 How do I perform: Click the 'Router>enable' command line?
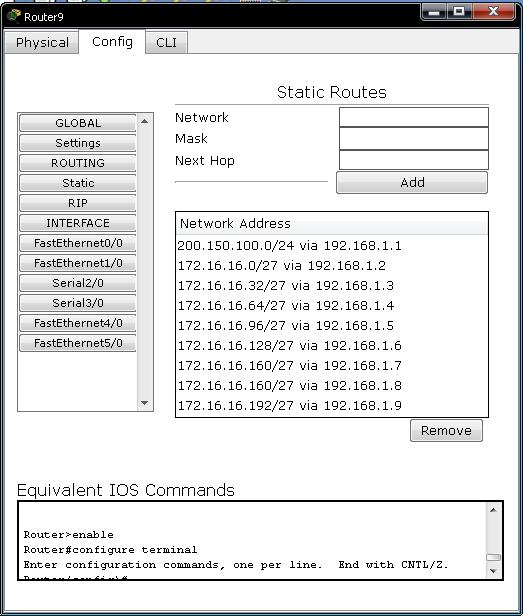(68, 535)
